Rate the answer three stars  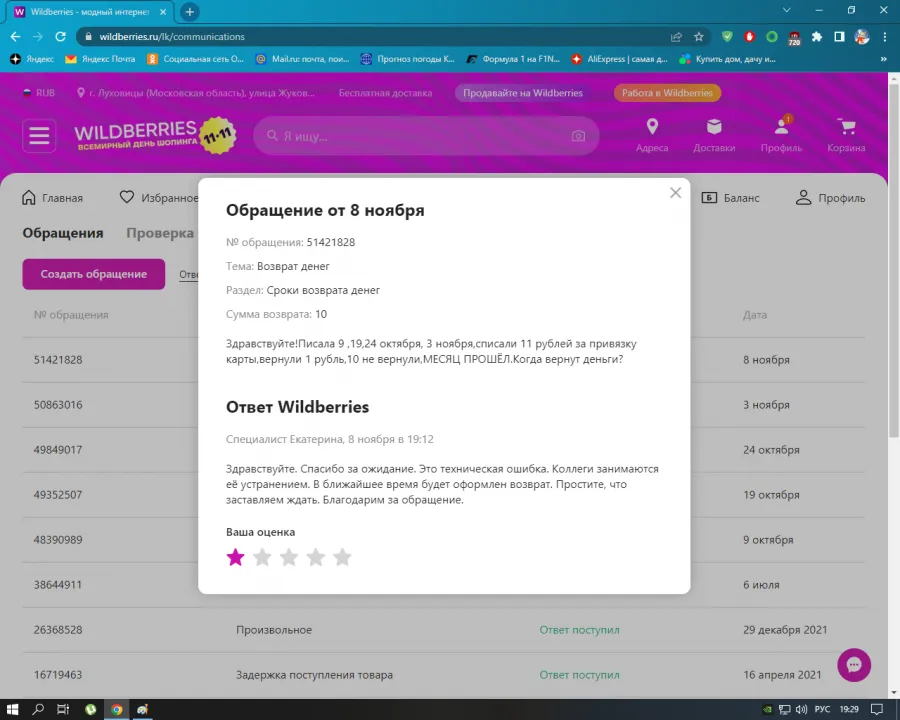click(289, 557)
